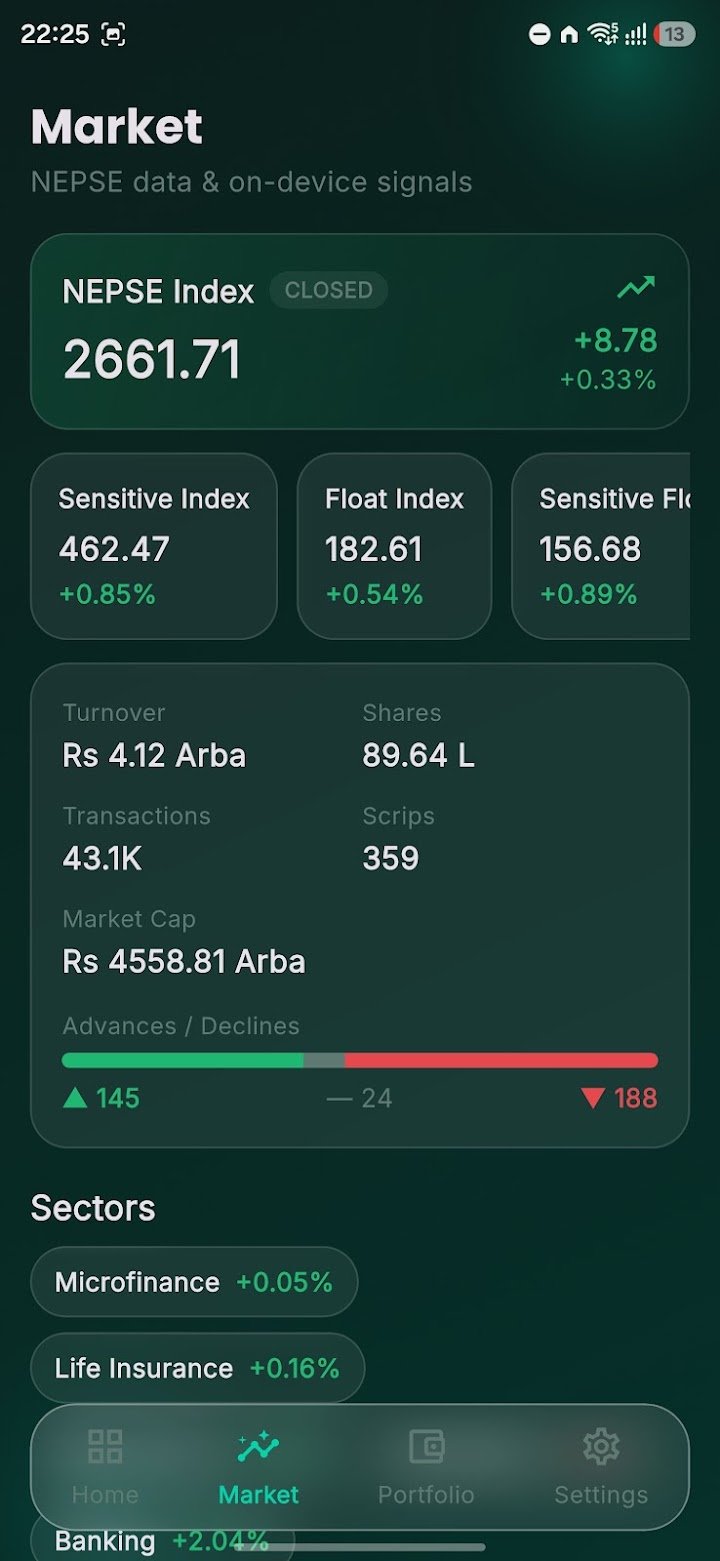The height and width of the screenshot is (1561, 720).
Task: Tap the Advances / Declines progress bar
Action: 360,1060
